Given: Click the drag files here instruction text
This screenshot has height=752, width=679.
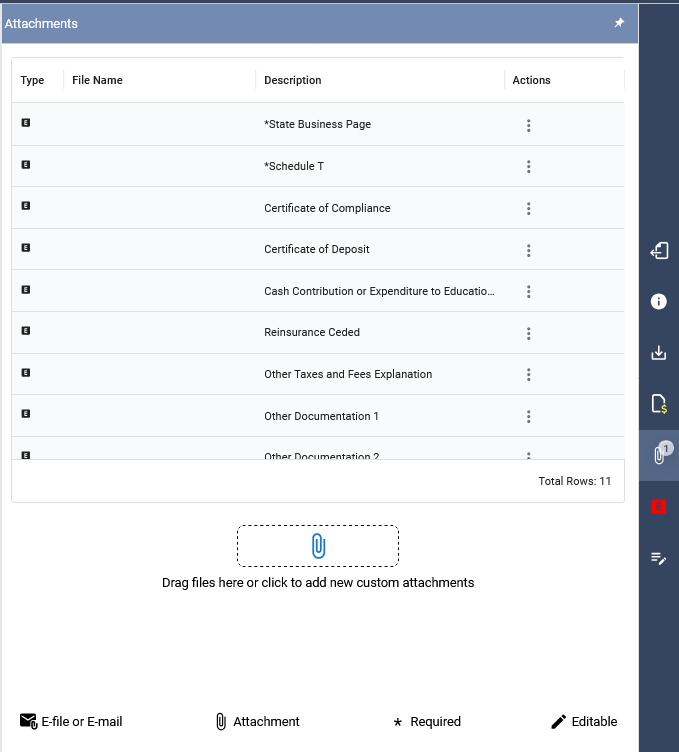Looking at the screenshot, I should [318, 582].
